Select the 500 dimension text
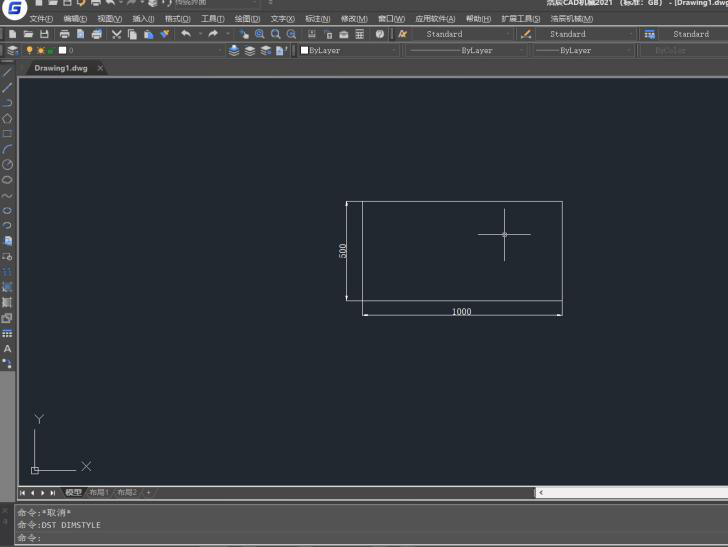This screenshot has height=547, width=728. (343, 251)
